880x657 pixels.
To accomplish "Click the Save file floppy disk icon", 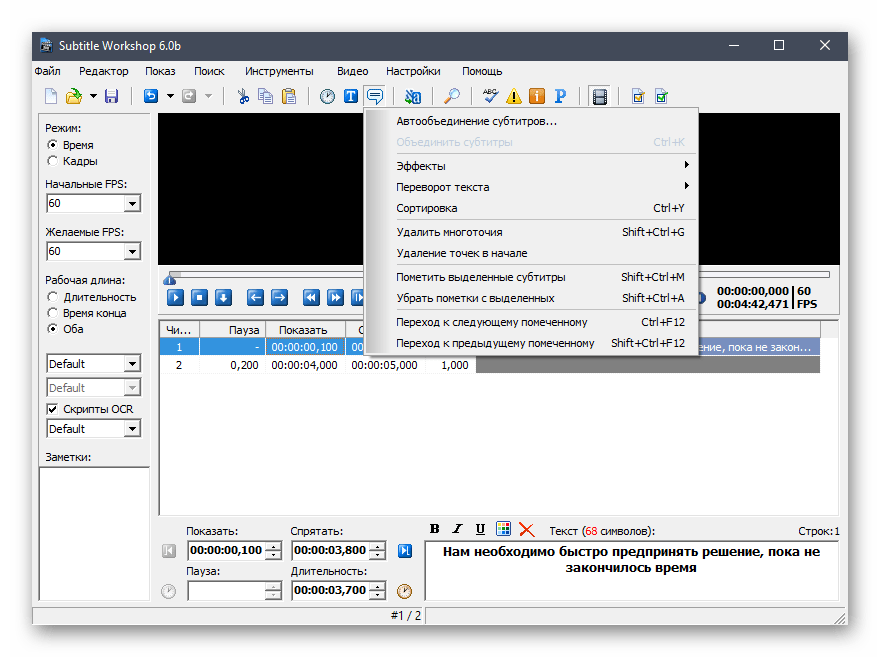I will click(112, 97).
